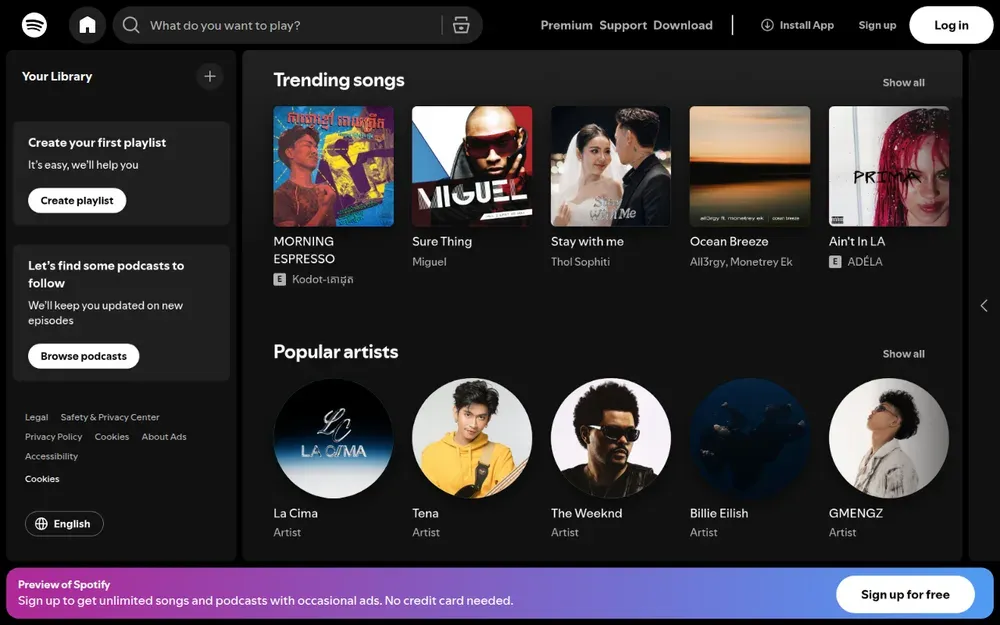The width and height of the screenshot is (1000, 625).
Task: Click the Install App download icon
Action: [767, 26]
